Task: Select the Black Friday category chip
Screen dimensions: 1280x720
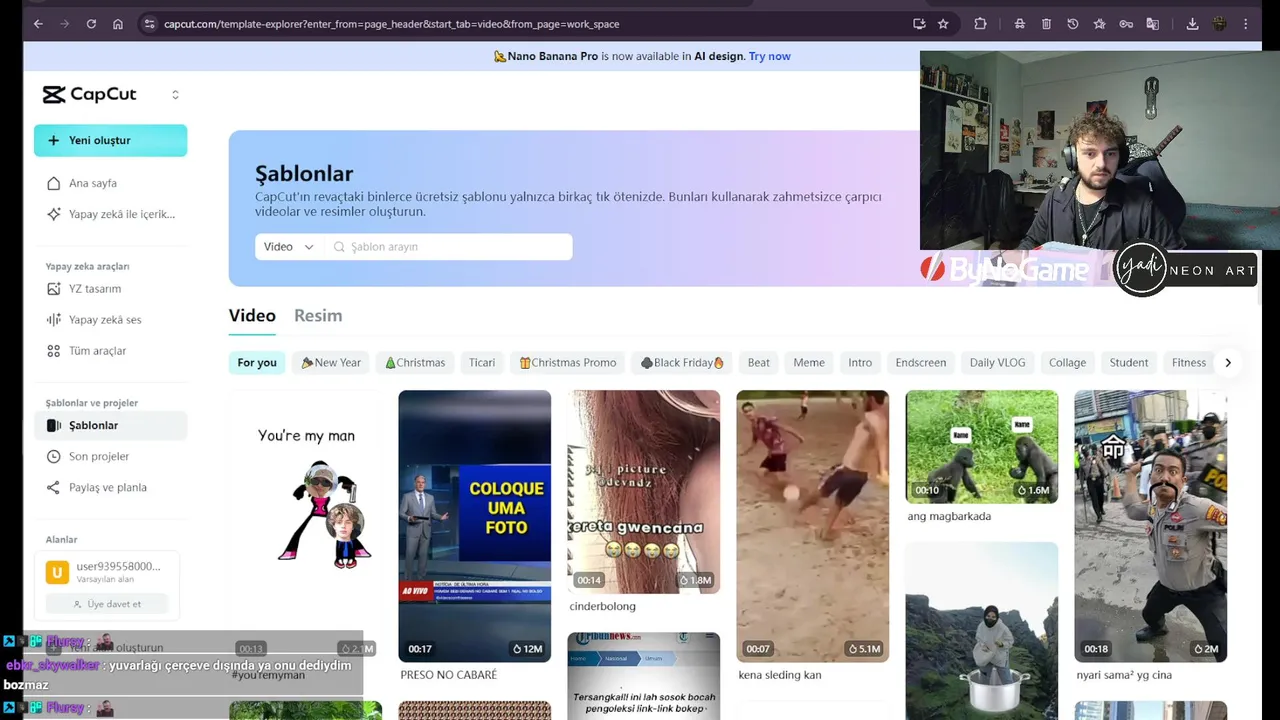Action: (x=682, y=362)
